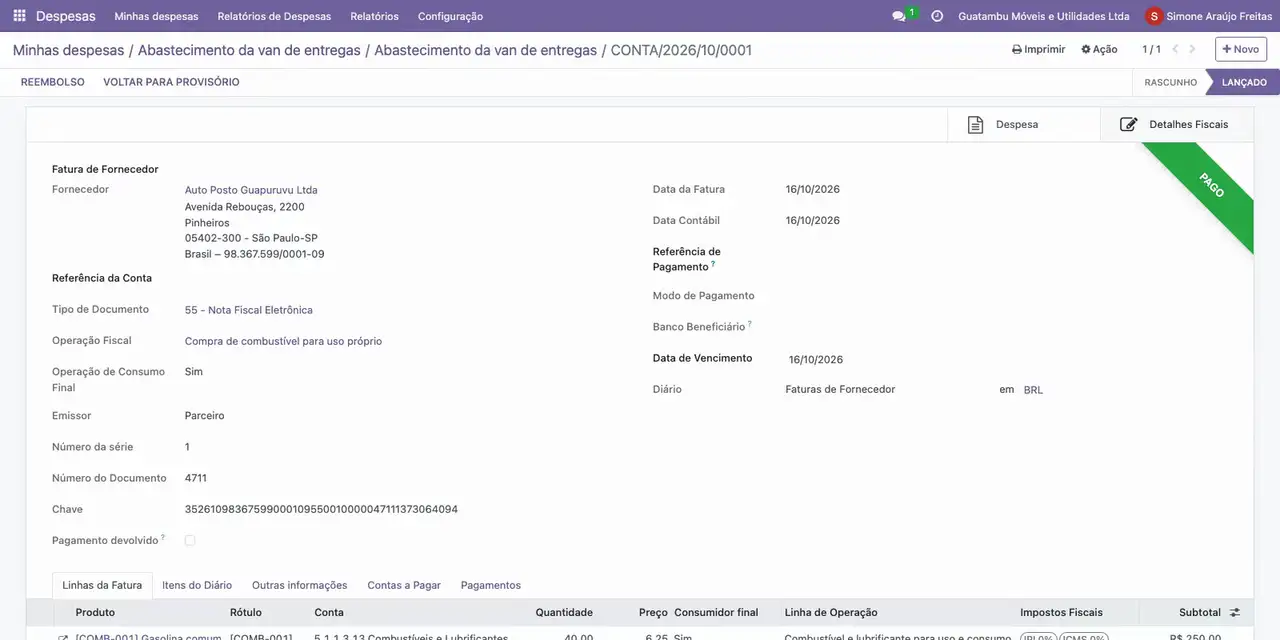Open the activities clock icon
The image size is (1280, 640).
click(x=937, y=16)
